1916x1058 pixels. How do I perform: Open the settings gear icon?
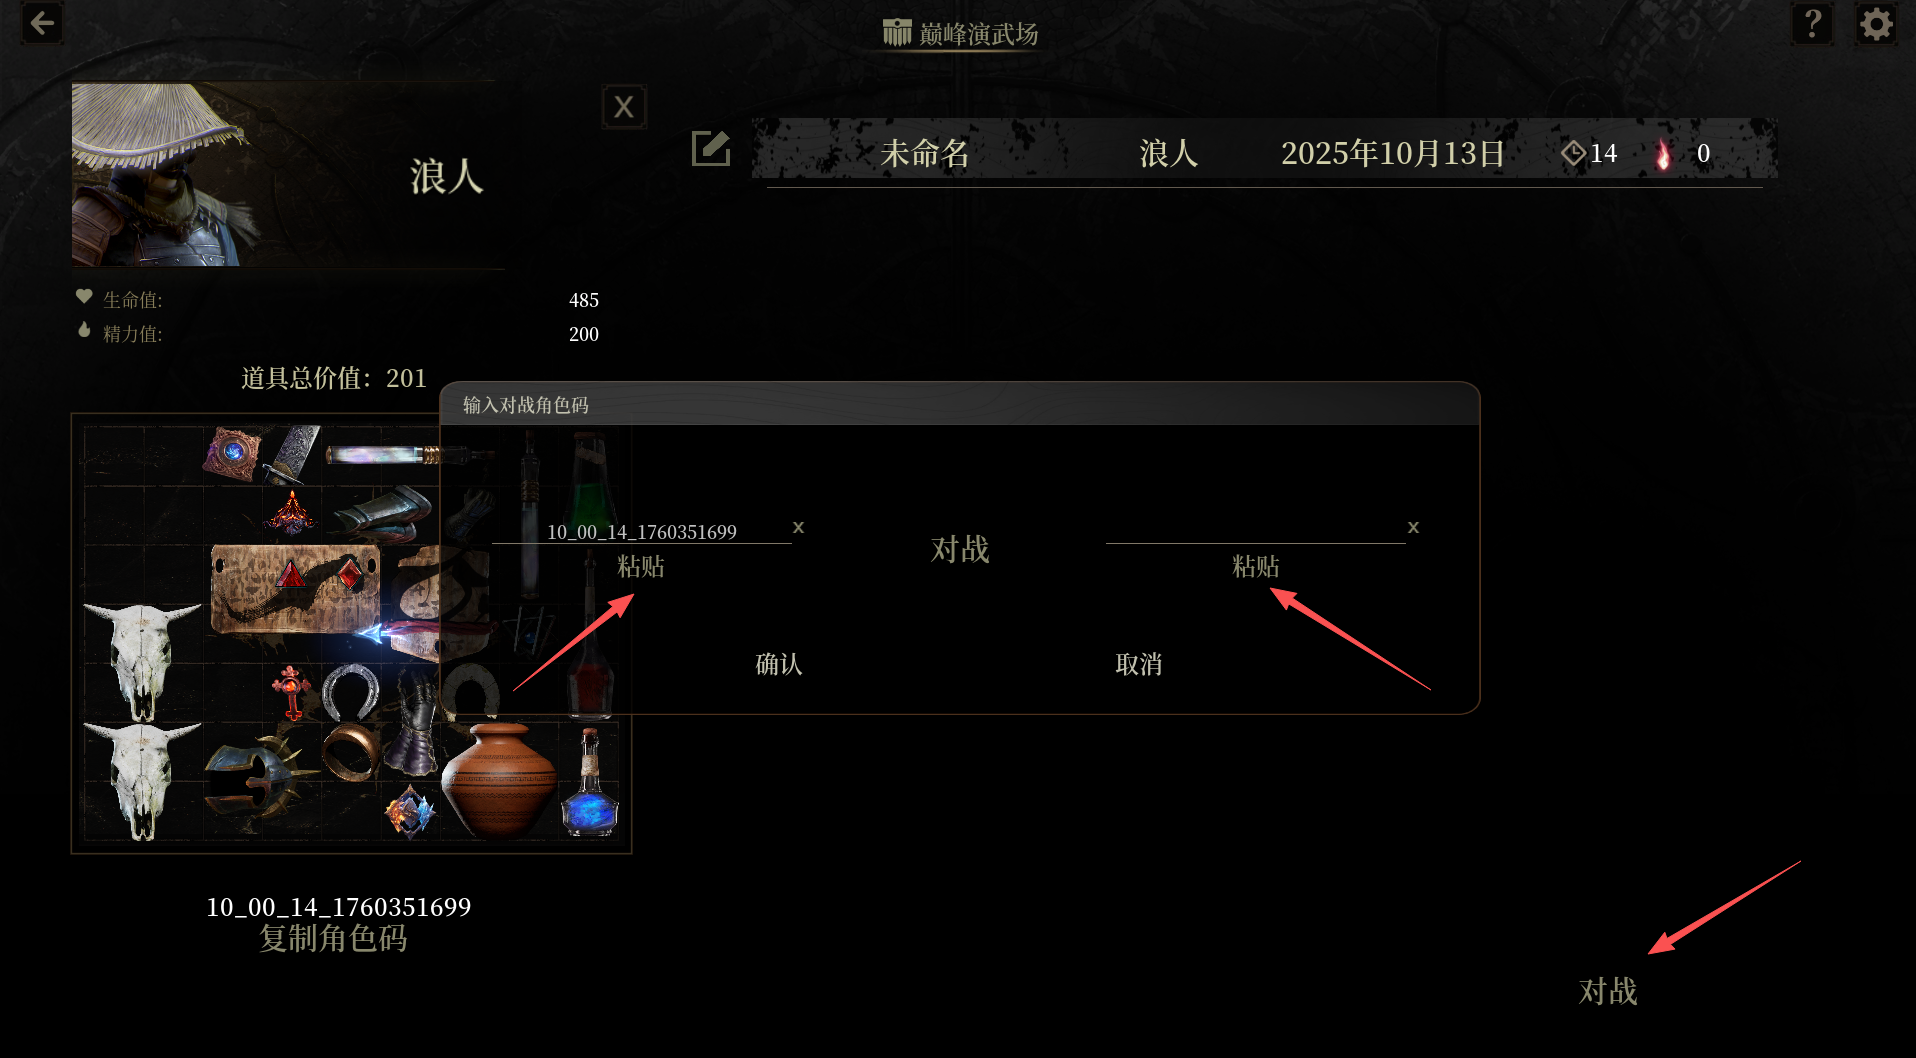click(1876, 23)
